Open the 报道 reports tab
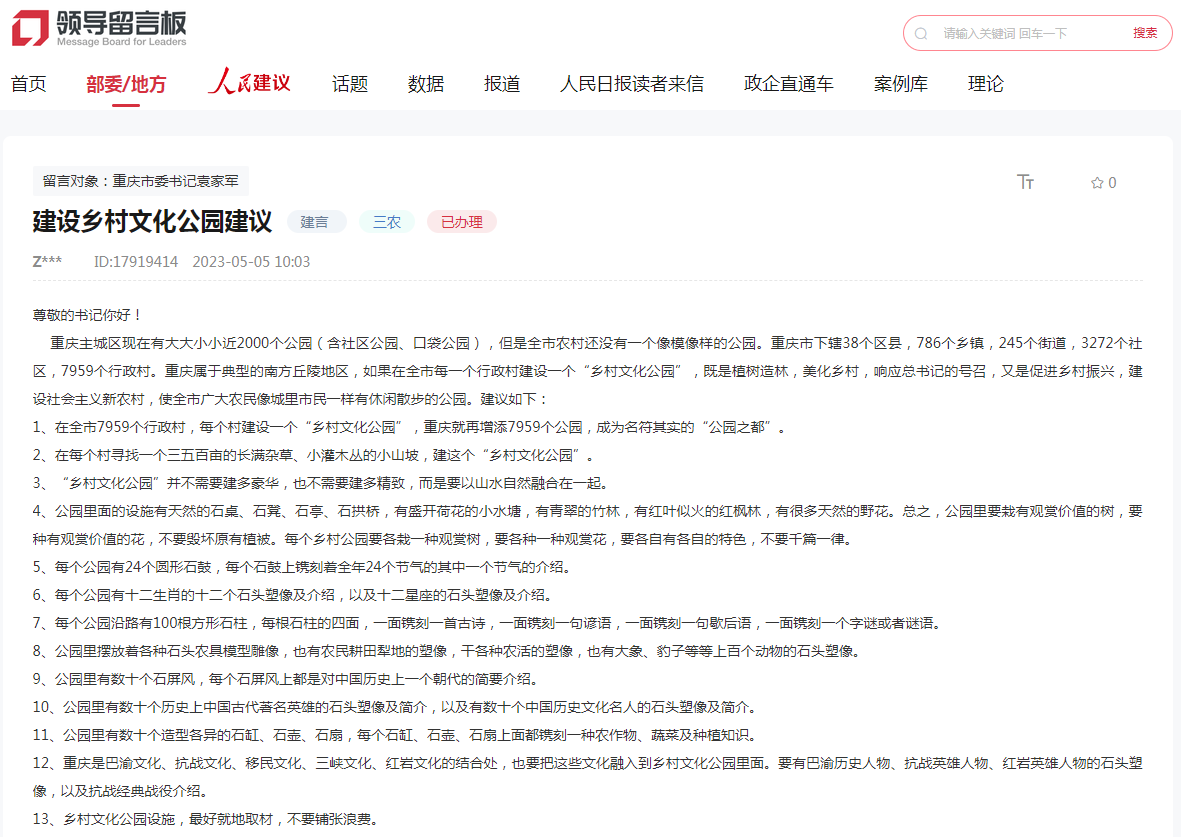1181x837 pixels. coord(502,84)
